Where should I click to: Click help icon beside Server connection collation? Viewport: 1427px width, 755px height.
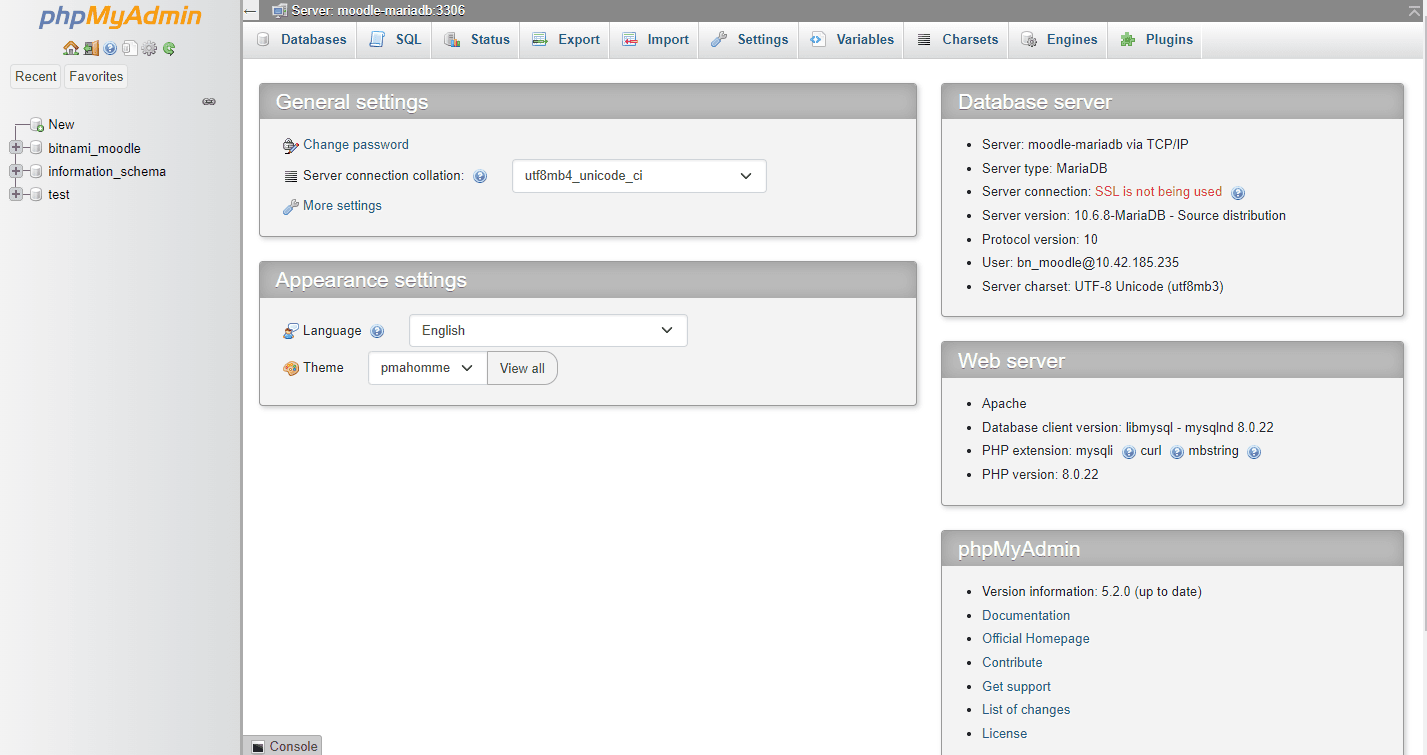click(x=480, y=177)
